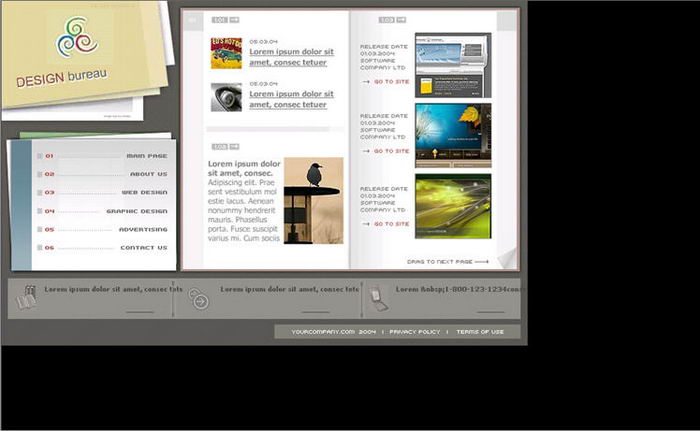Open Graphic Design from navigation

pos(137,211)
